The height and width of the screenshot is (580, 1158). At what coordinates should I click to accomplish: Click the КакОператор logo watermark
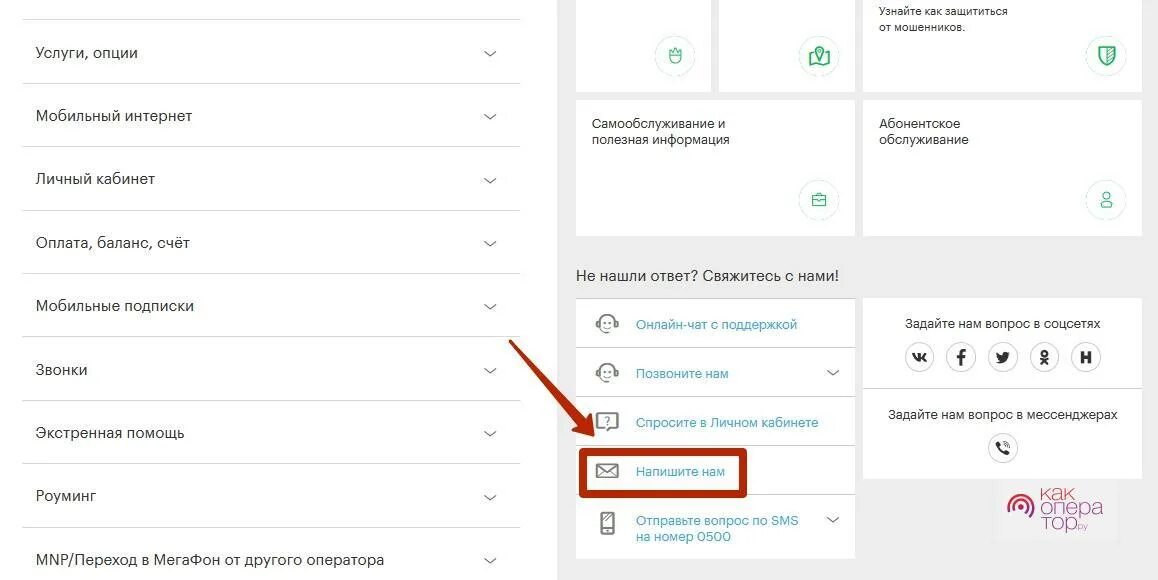1055,509
